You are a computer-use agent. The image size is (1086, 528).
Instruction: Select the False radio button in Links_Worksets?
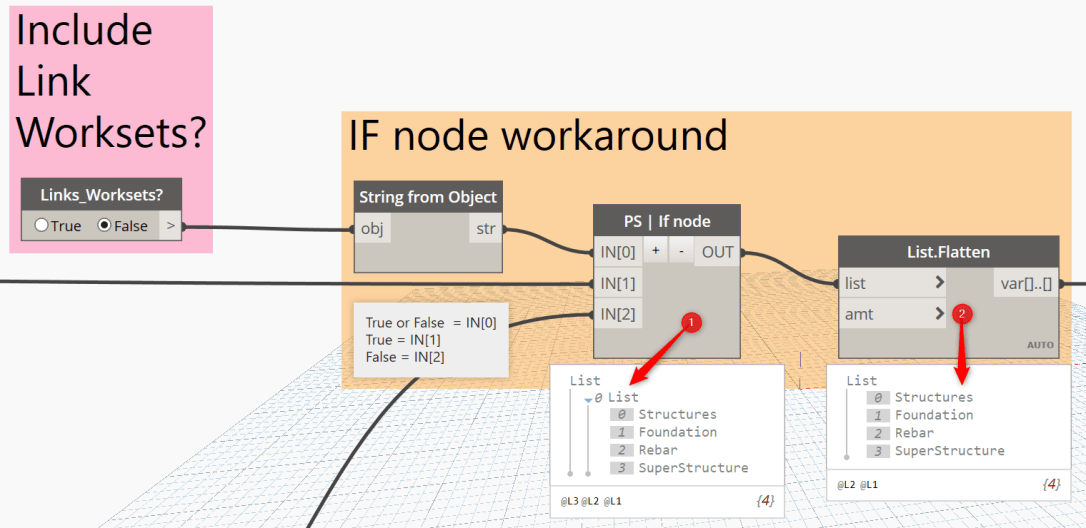coord(104,226)
